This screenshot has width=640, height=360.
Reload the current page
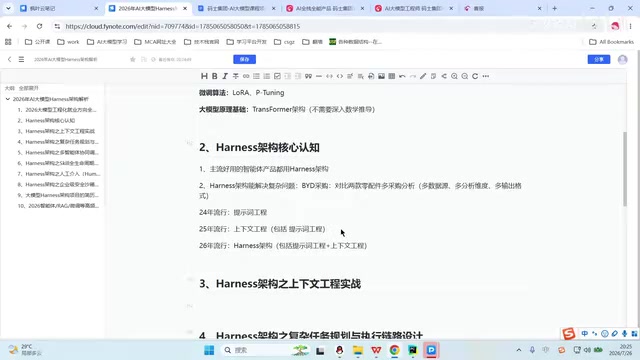39,26
